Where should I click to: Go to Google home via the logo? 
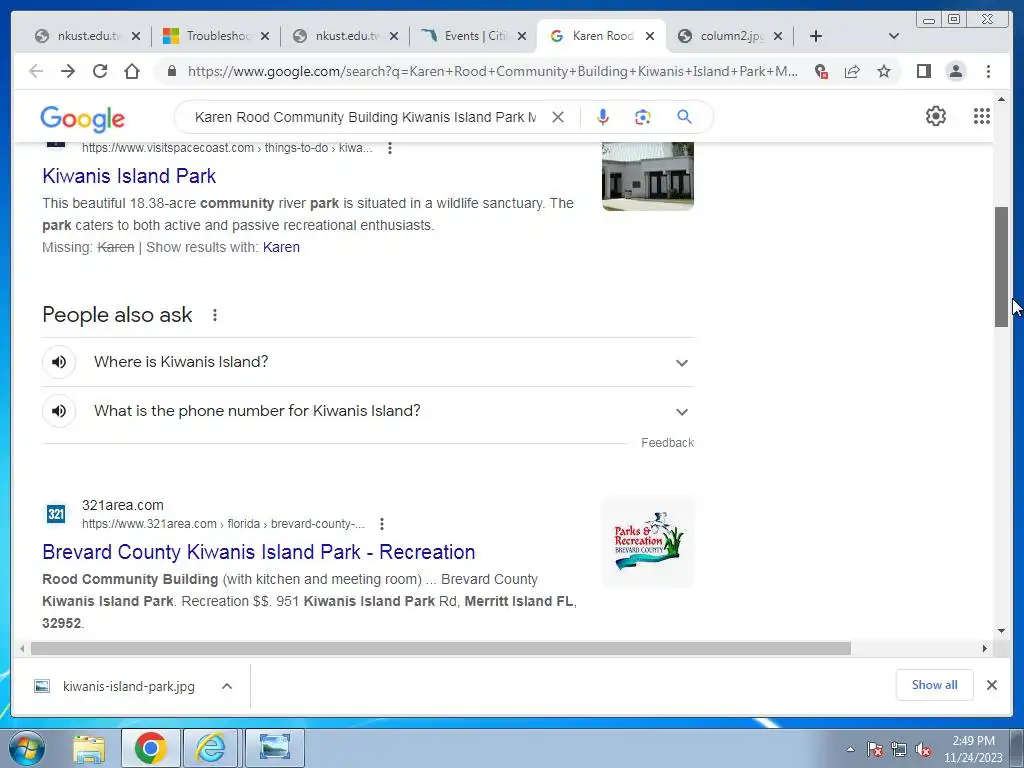click(82, 118)
